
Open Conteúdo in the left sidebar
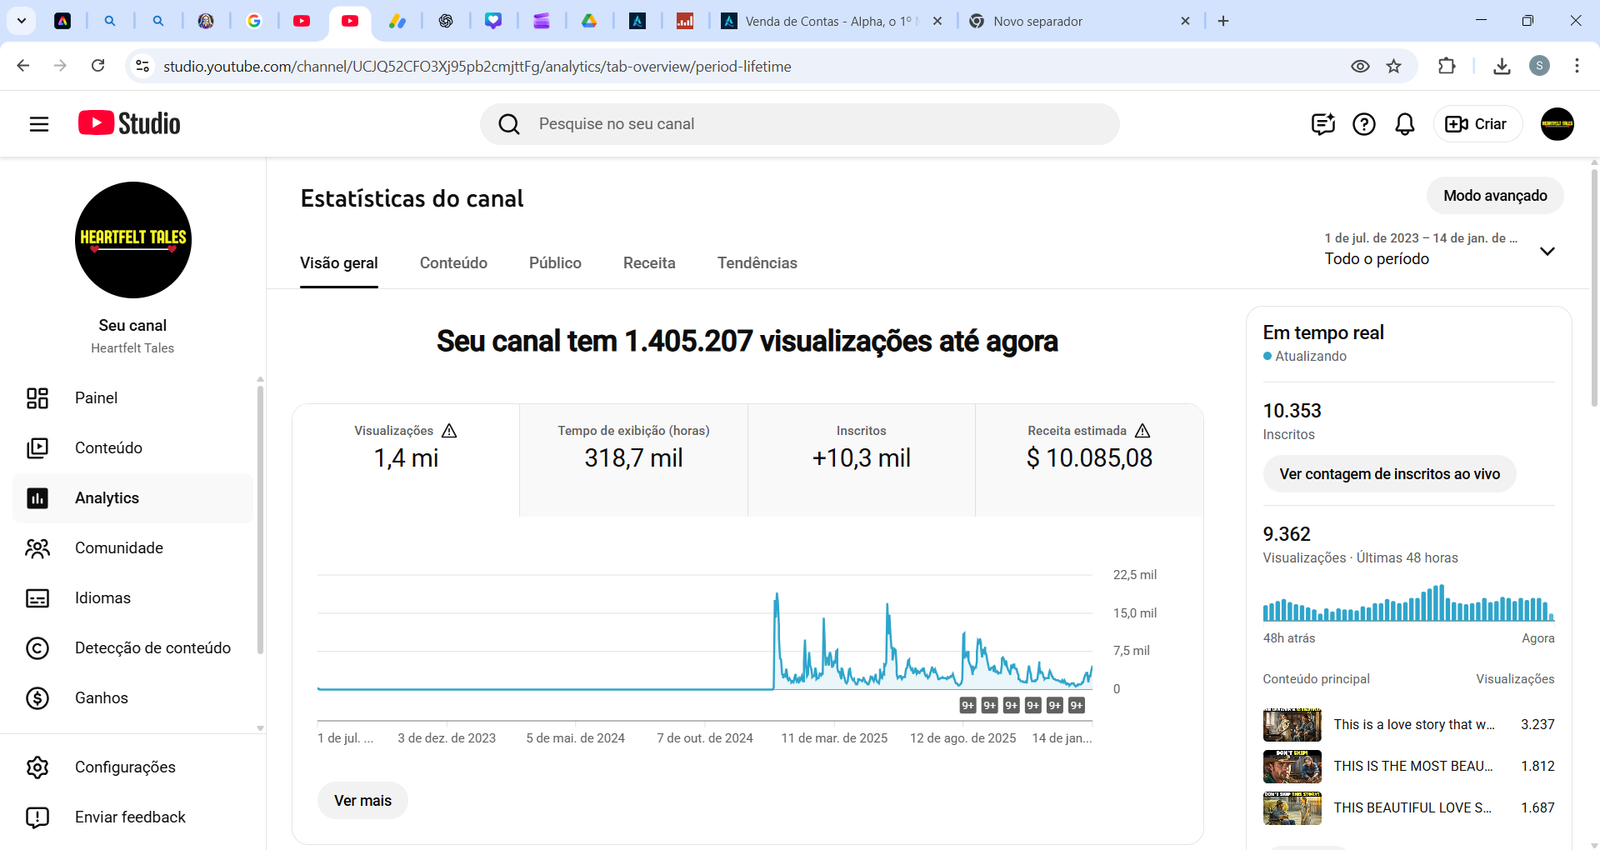pyautogui.click(x=133, y=448)
